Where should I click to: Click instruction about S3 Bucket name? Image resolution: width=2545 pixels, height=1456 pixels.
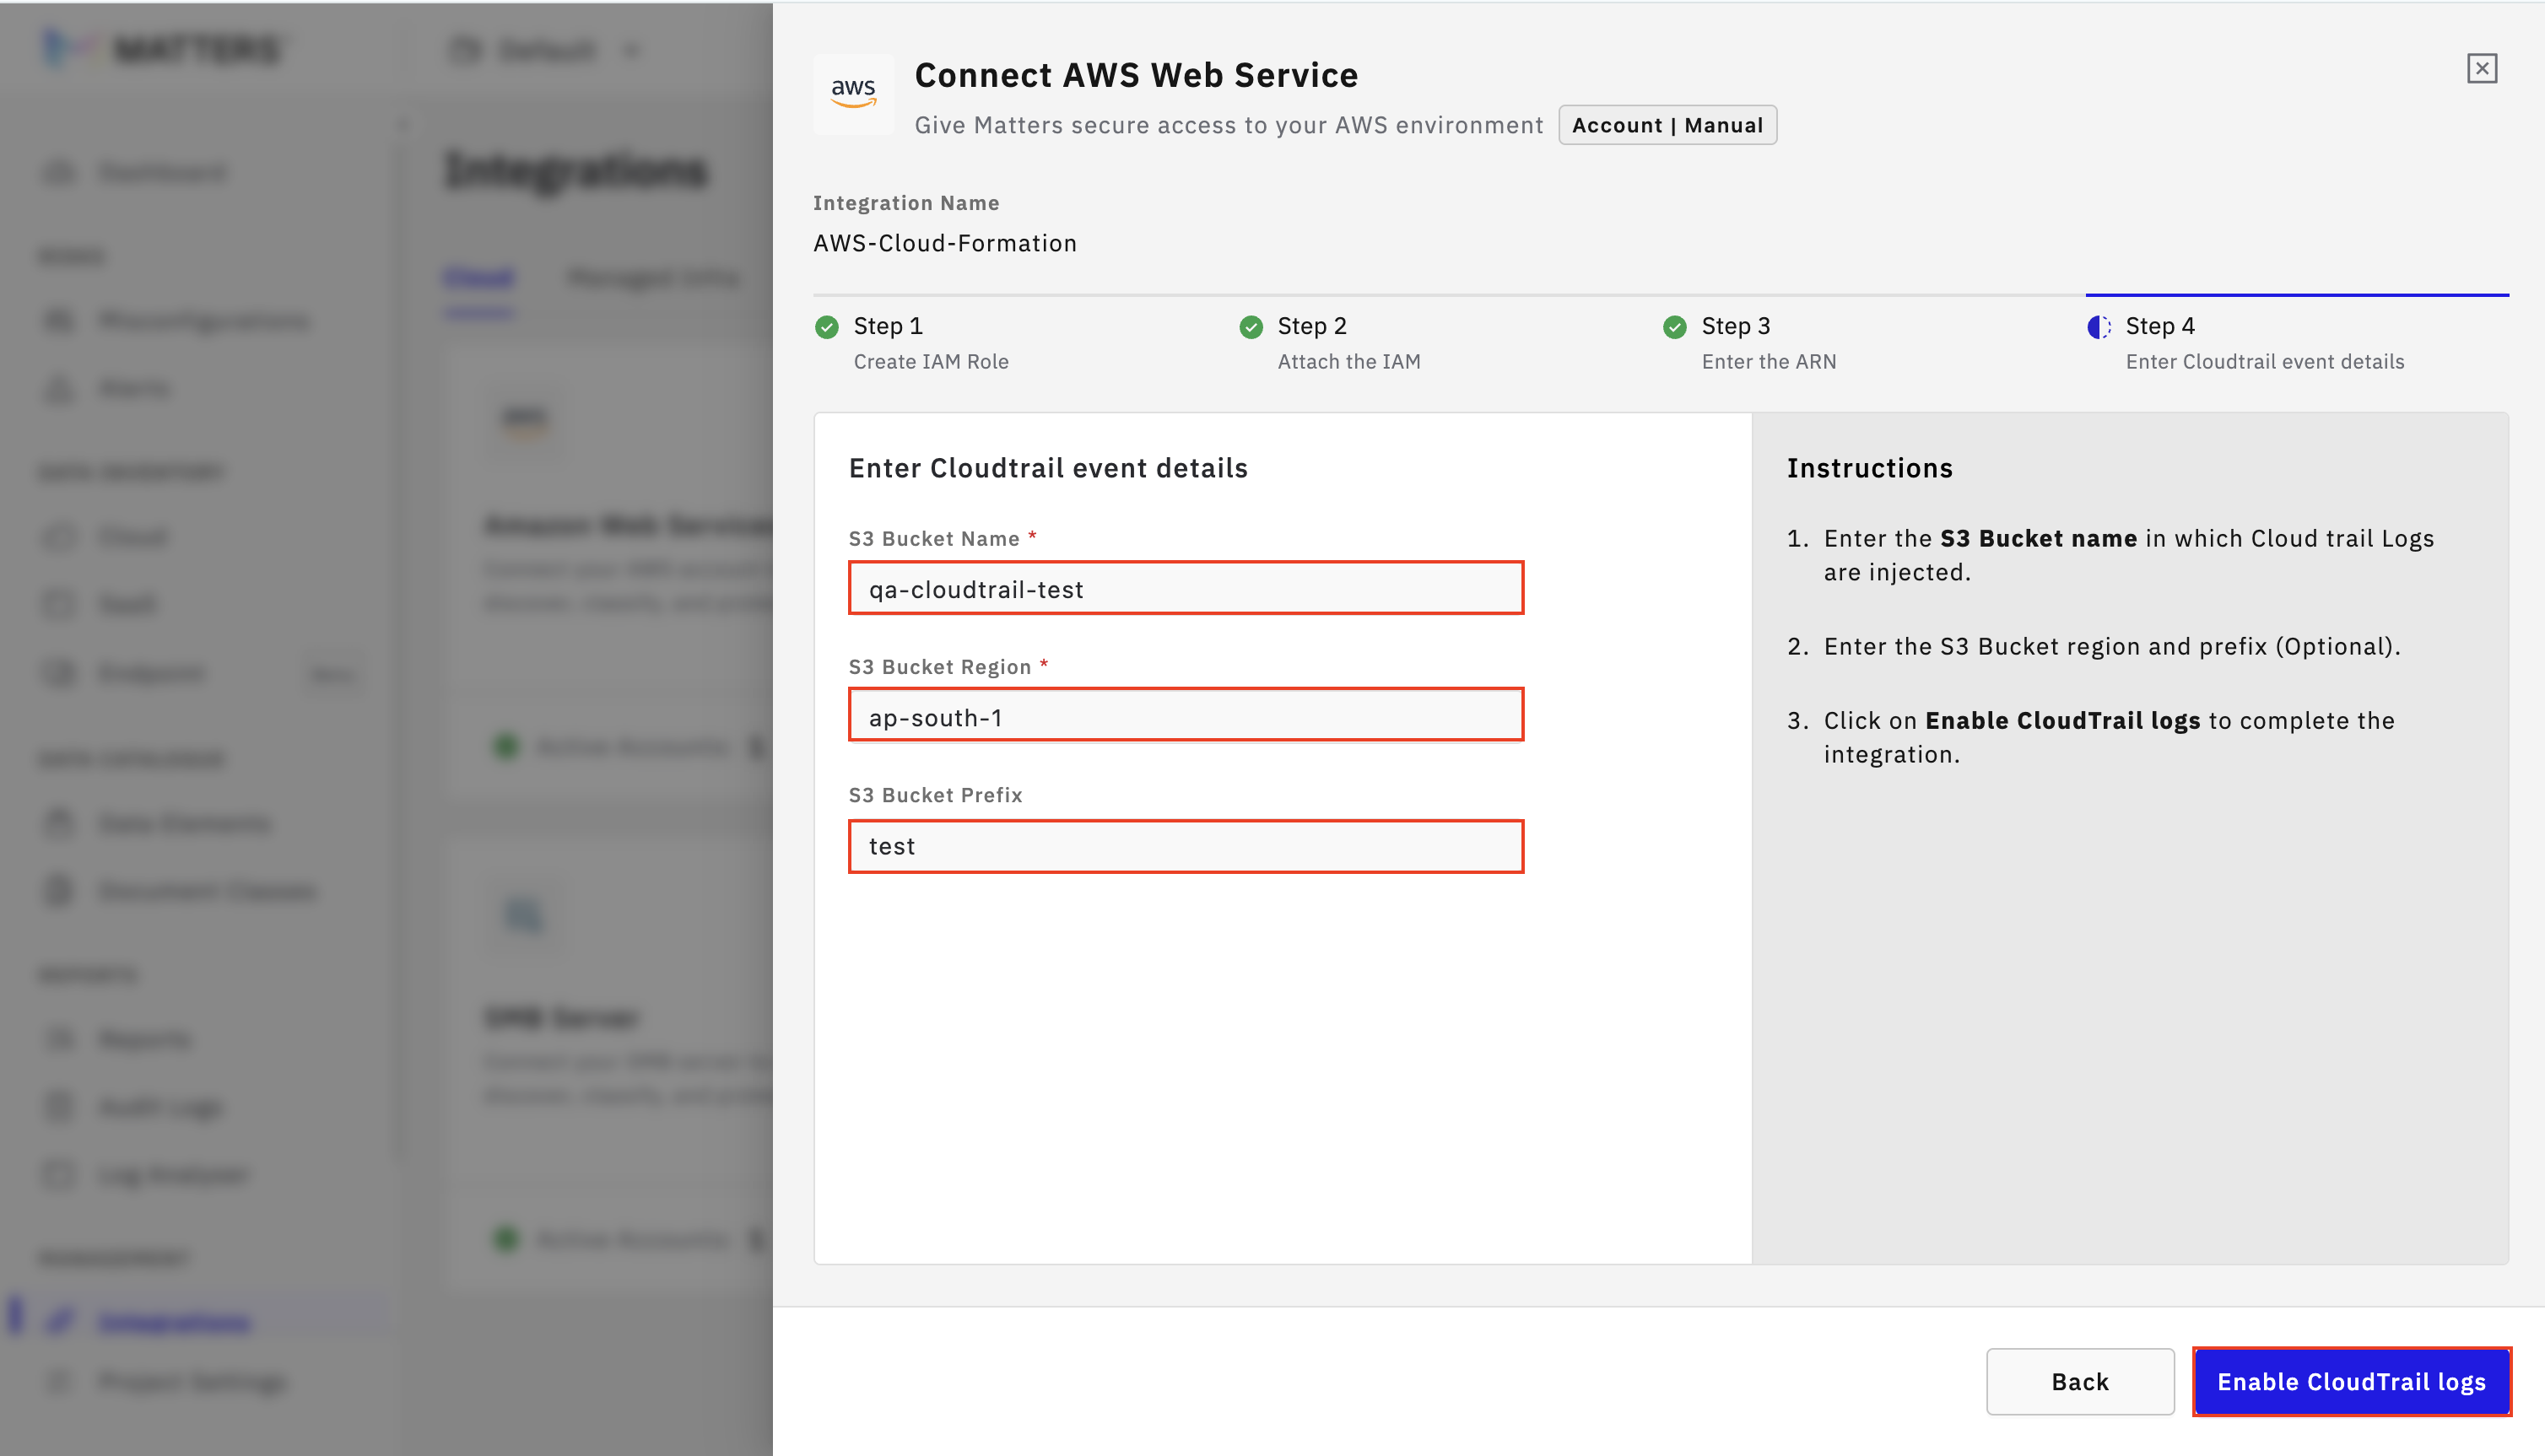2128,555
